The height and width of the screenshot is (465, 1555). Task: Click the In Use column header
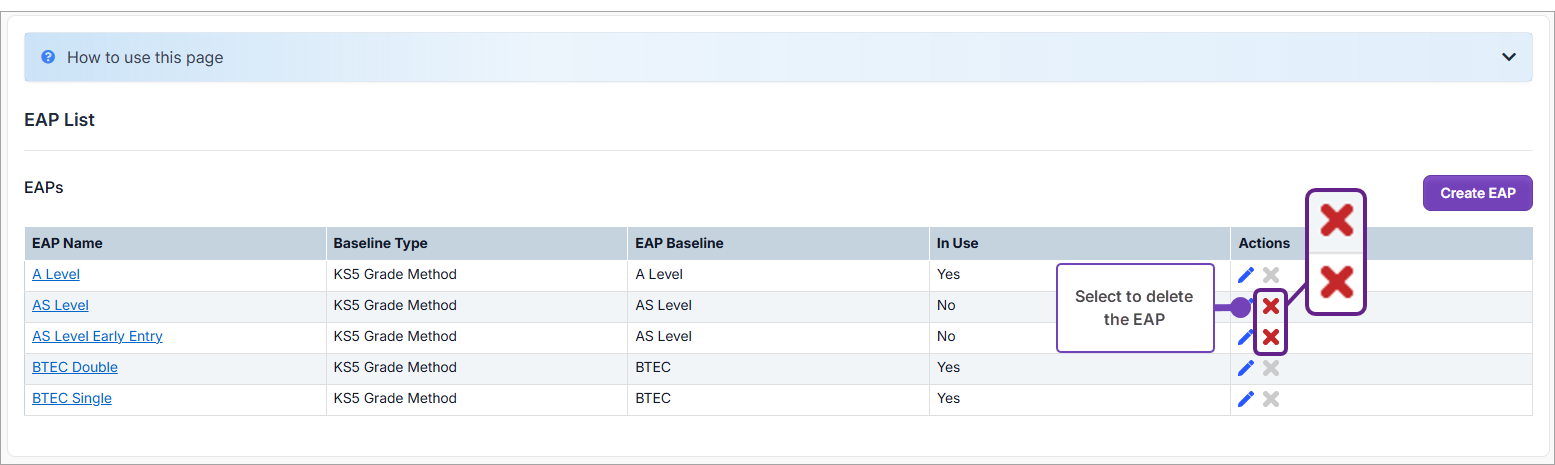coord(957,243)
